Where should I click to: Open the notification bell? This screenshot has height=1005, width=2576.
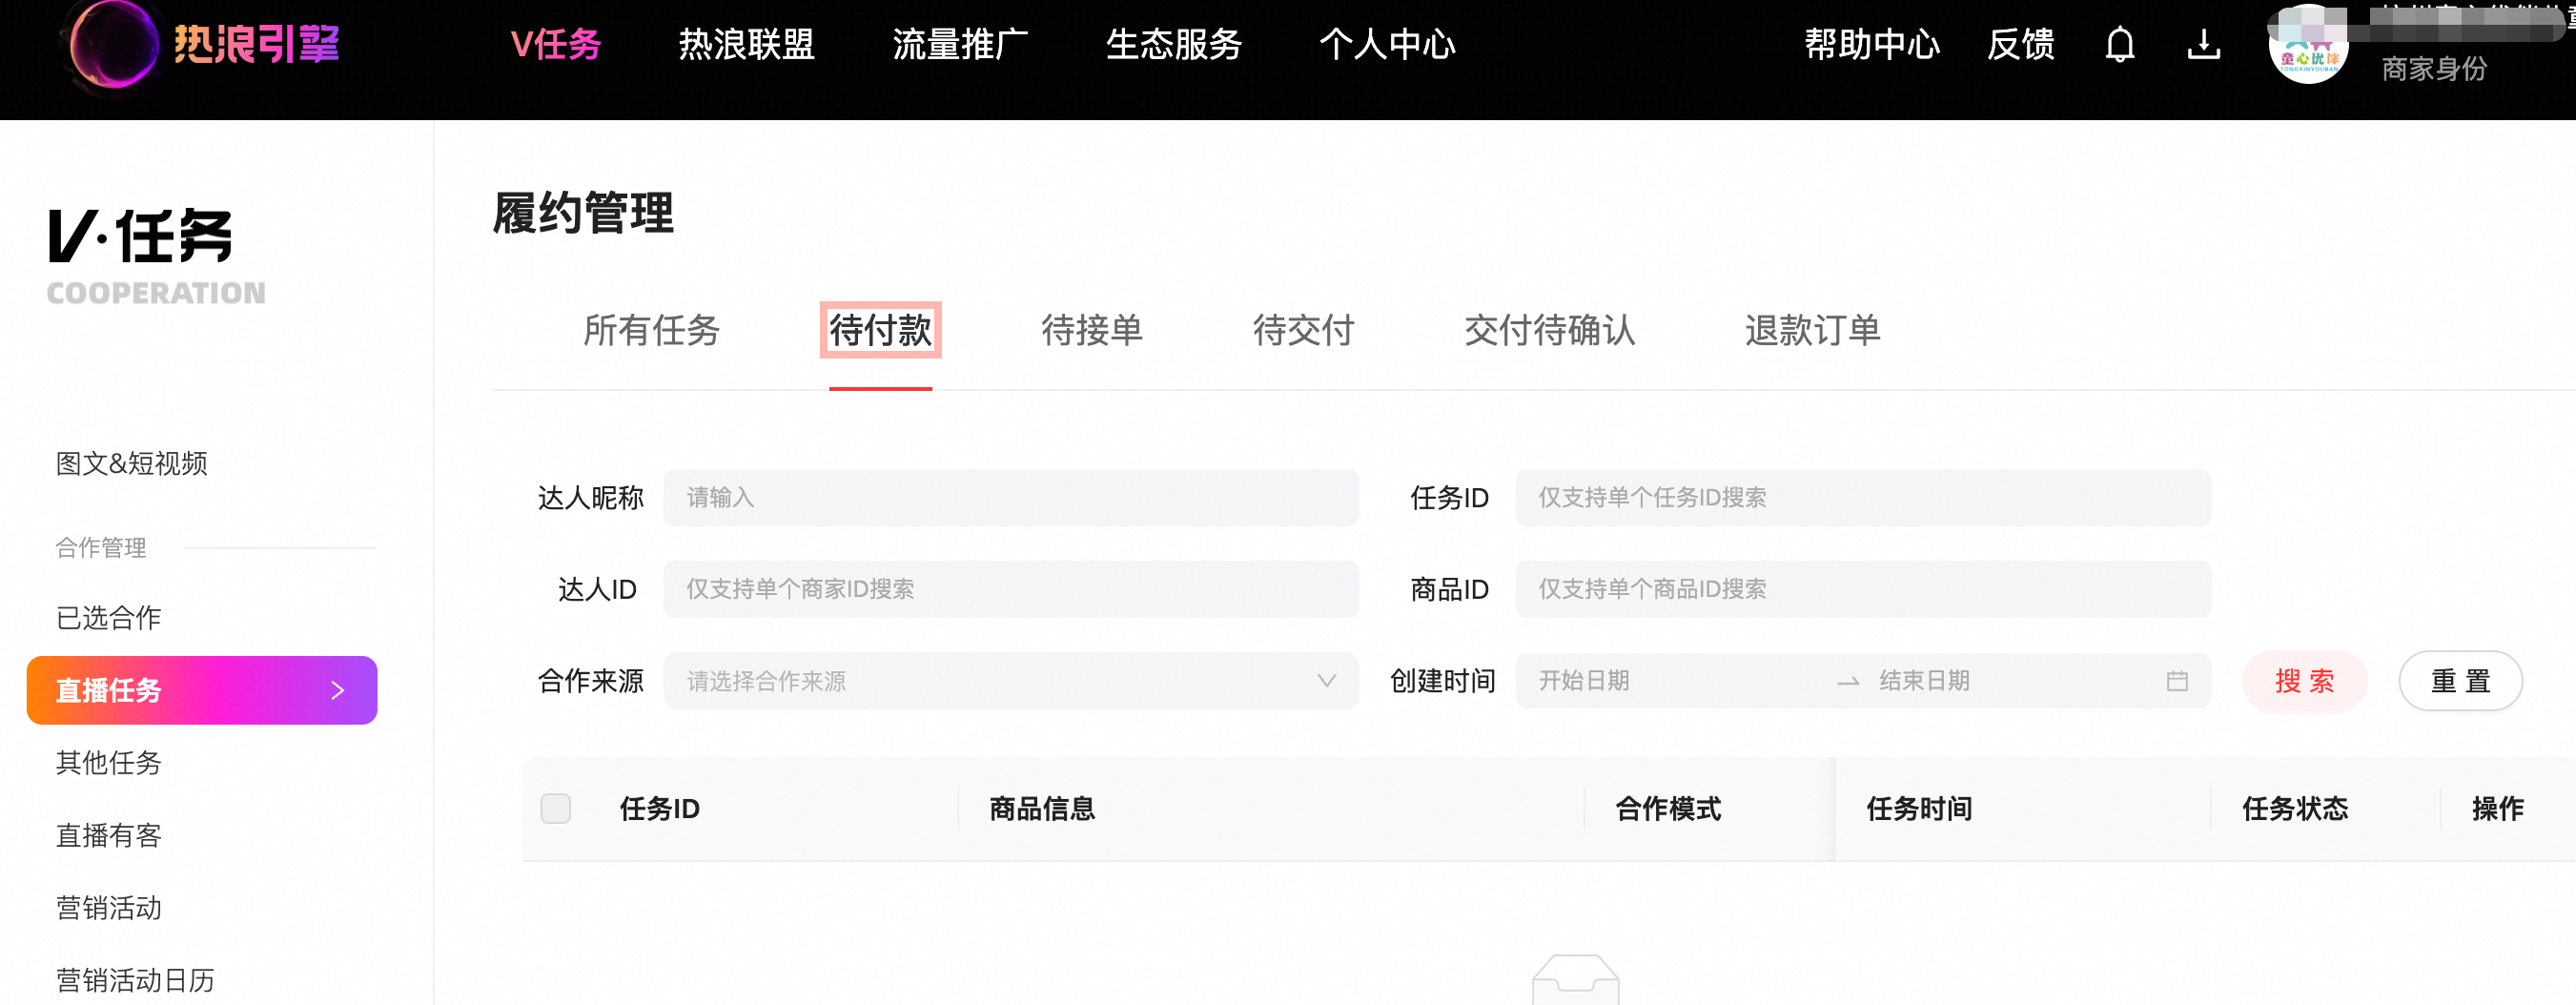pyautogui.click(x=2119, y=45)
